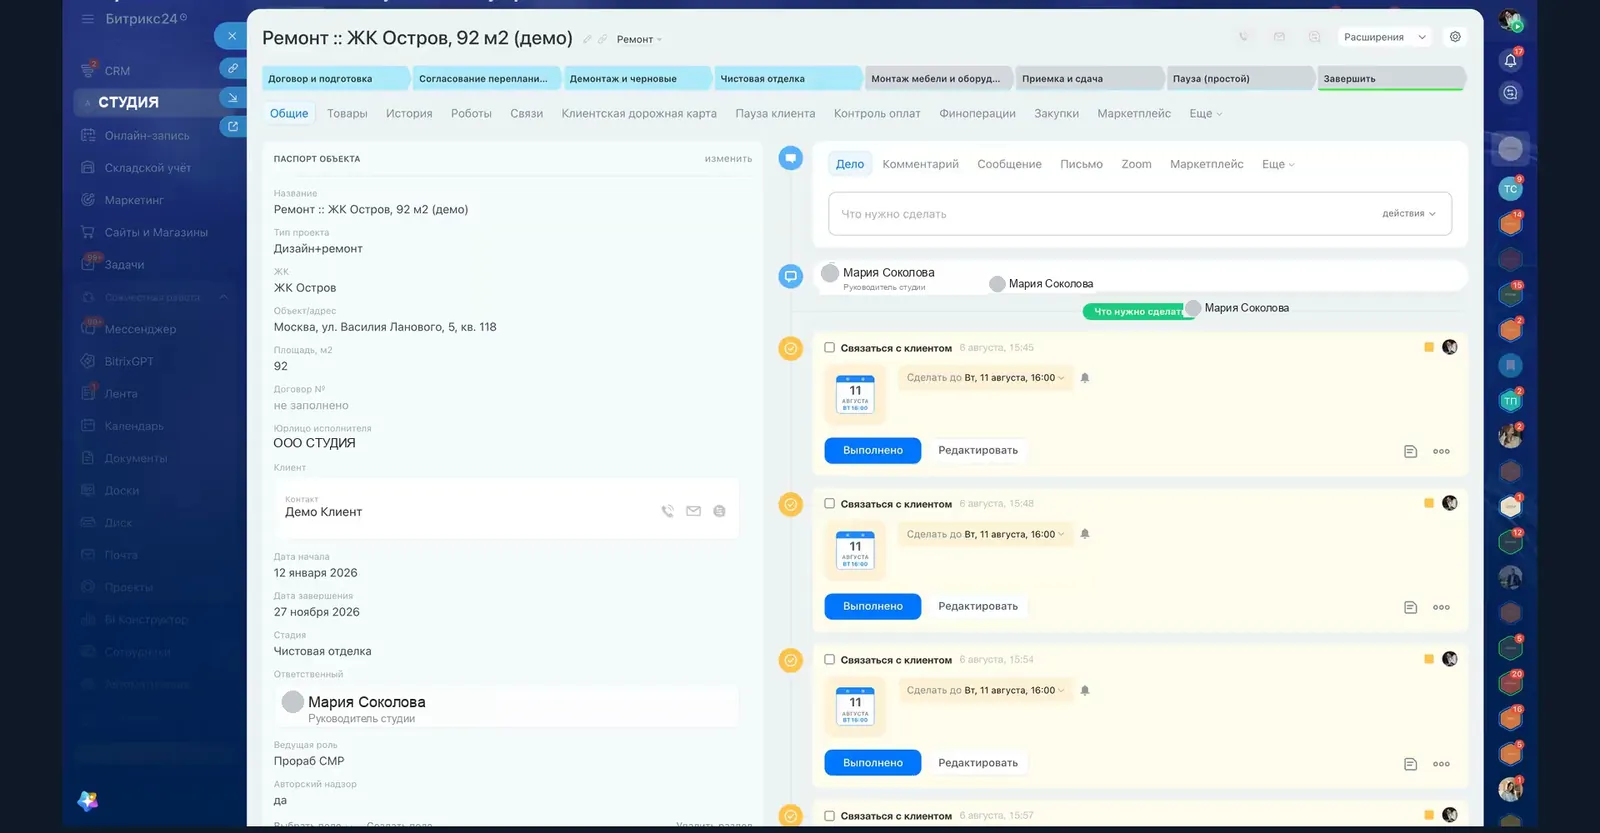
Task: Expand Еще in the card tab row
Action: [1205, 114]
